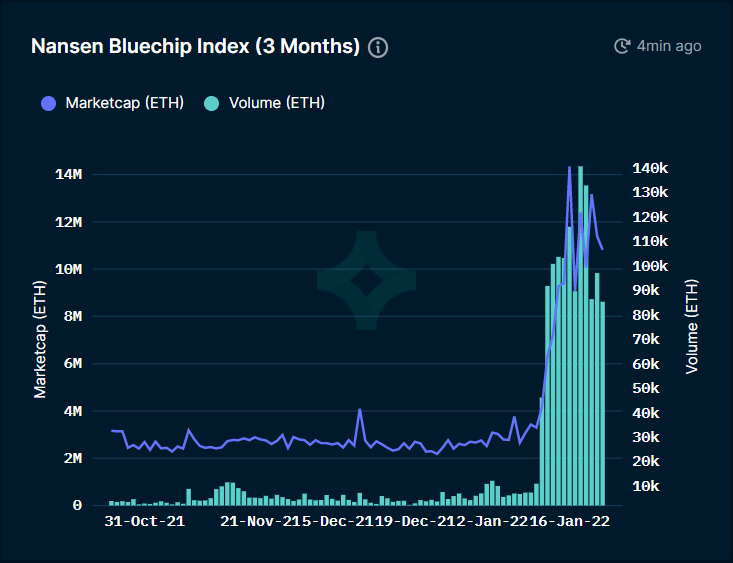Click the purple Marketcap legend dot
The image size is (733, 563).
click(x=49, y=103)
